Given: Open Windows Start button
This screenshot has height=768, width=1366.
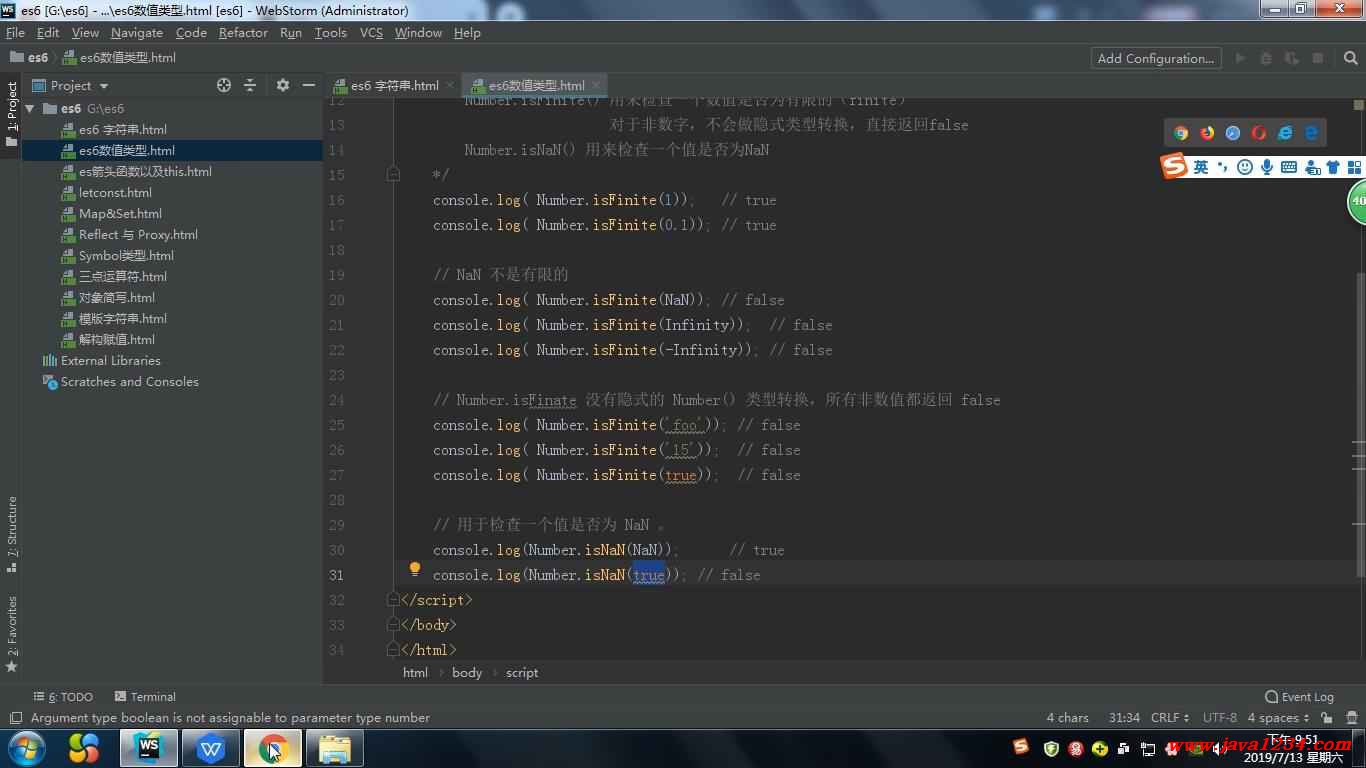Looking at the screenshot, I should (x=26, y=748).
